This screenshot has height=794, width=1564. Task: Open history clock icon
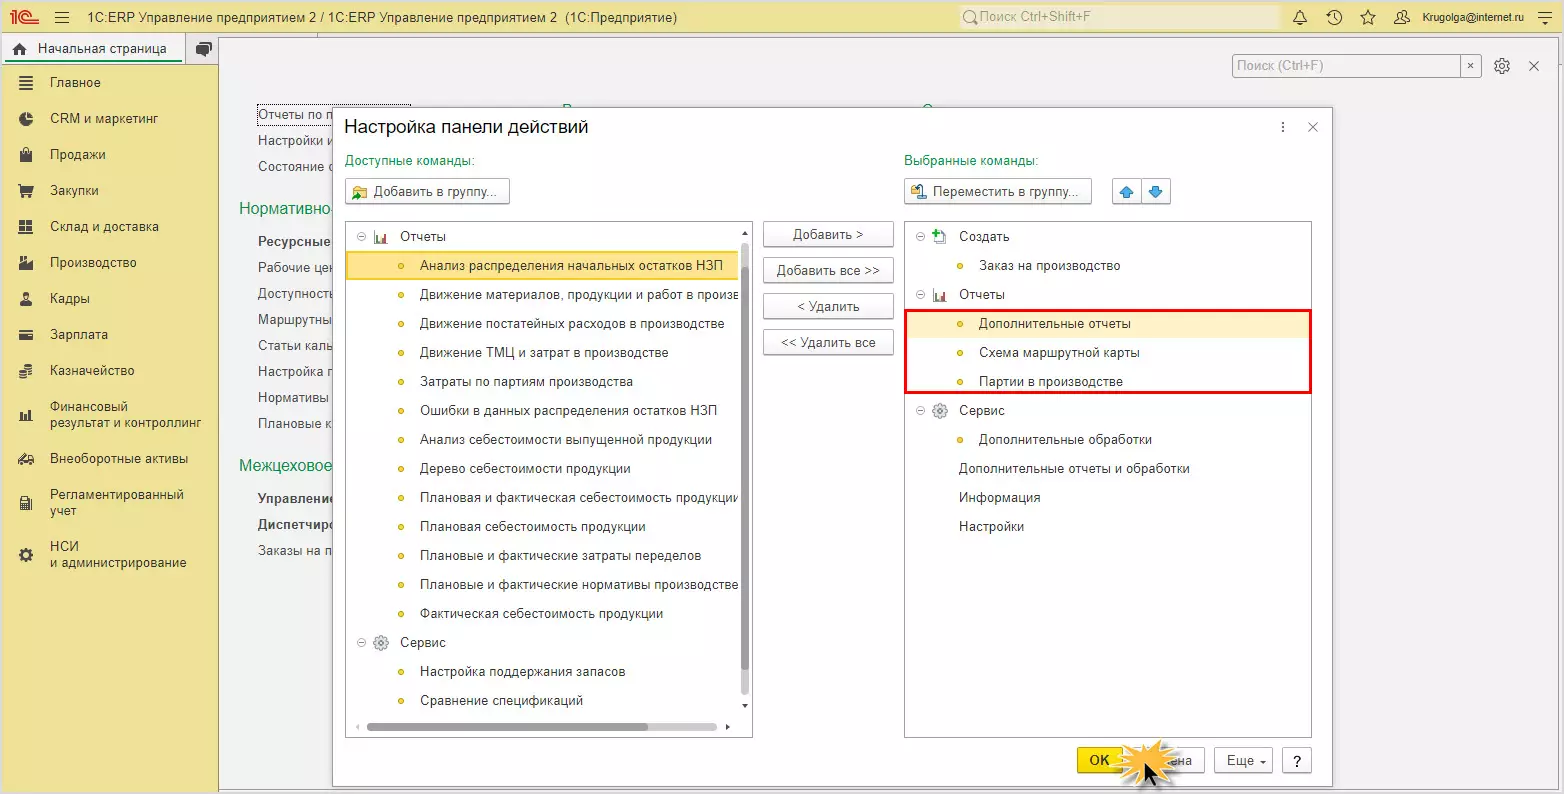pos(1334,18)
